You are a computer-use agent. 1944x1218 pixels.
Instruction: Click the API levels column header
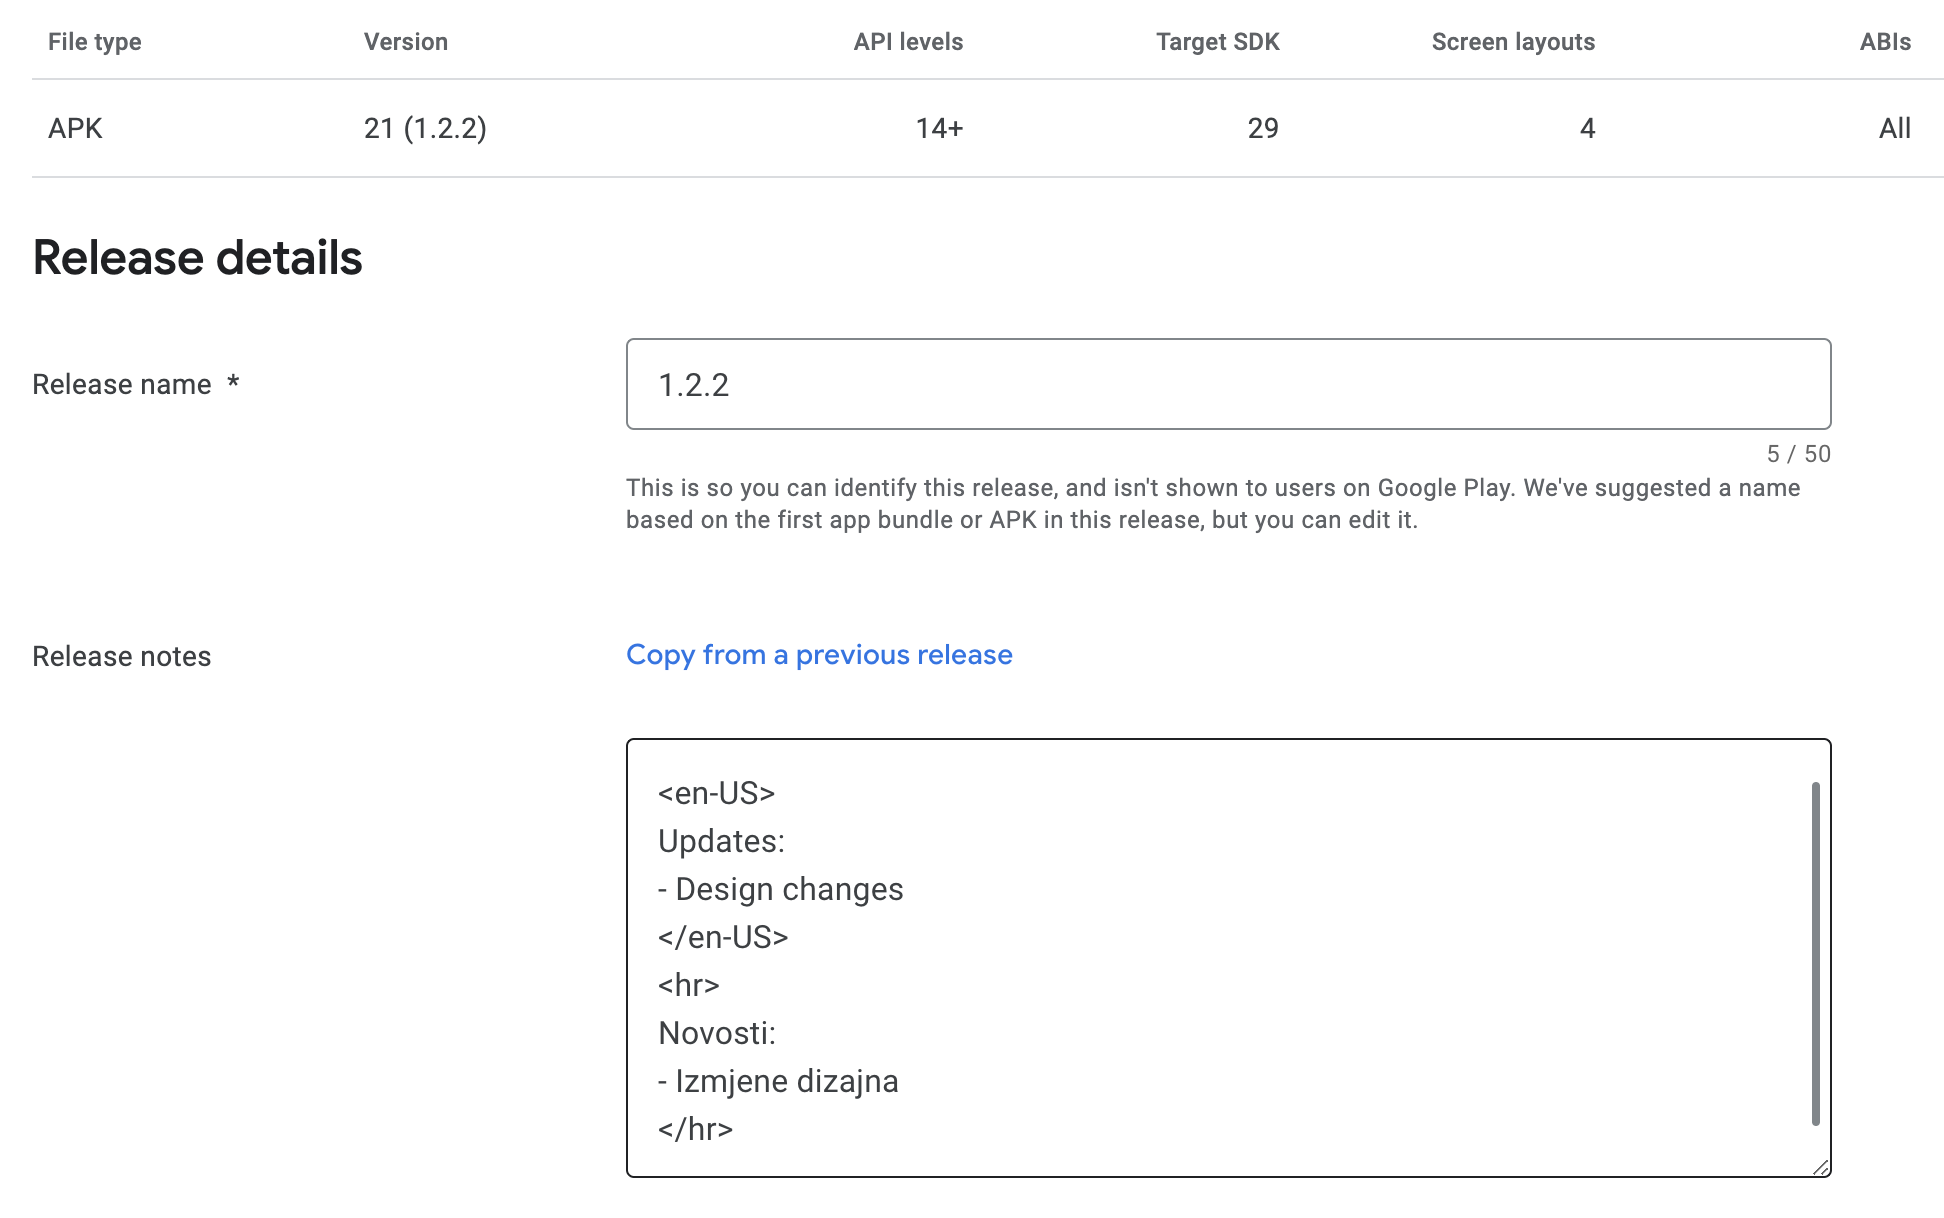click(908, 42)
